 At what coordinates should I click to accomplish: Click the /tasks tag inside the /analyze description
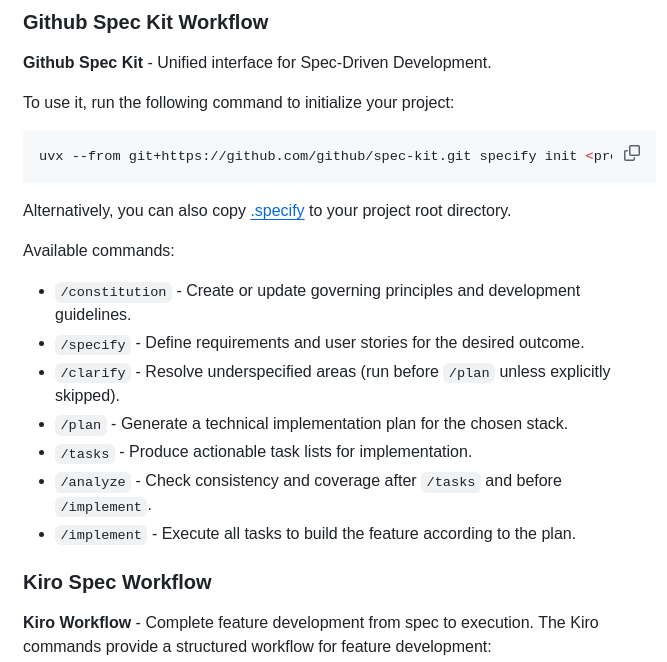click(450, 482)
